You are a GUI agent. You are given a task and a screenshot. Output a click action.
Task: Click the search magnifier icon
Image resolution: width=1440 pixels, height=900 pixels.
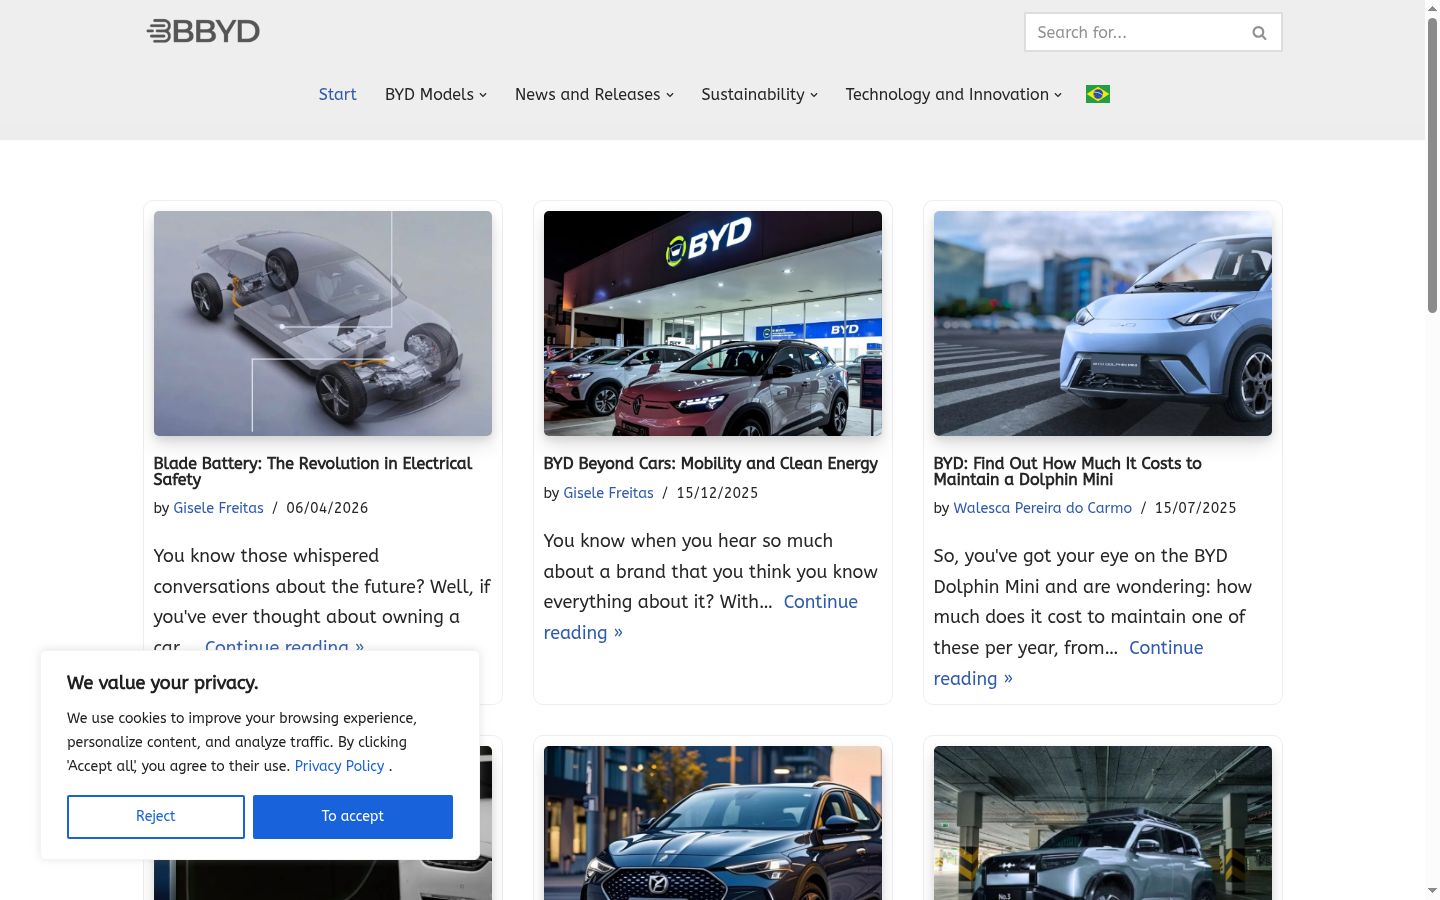1259,33
